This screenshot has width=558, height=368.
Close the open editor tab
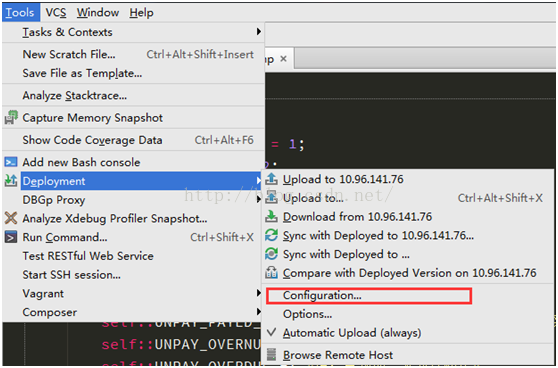(283, 59)
